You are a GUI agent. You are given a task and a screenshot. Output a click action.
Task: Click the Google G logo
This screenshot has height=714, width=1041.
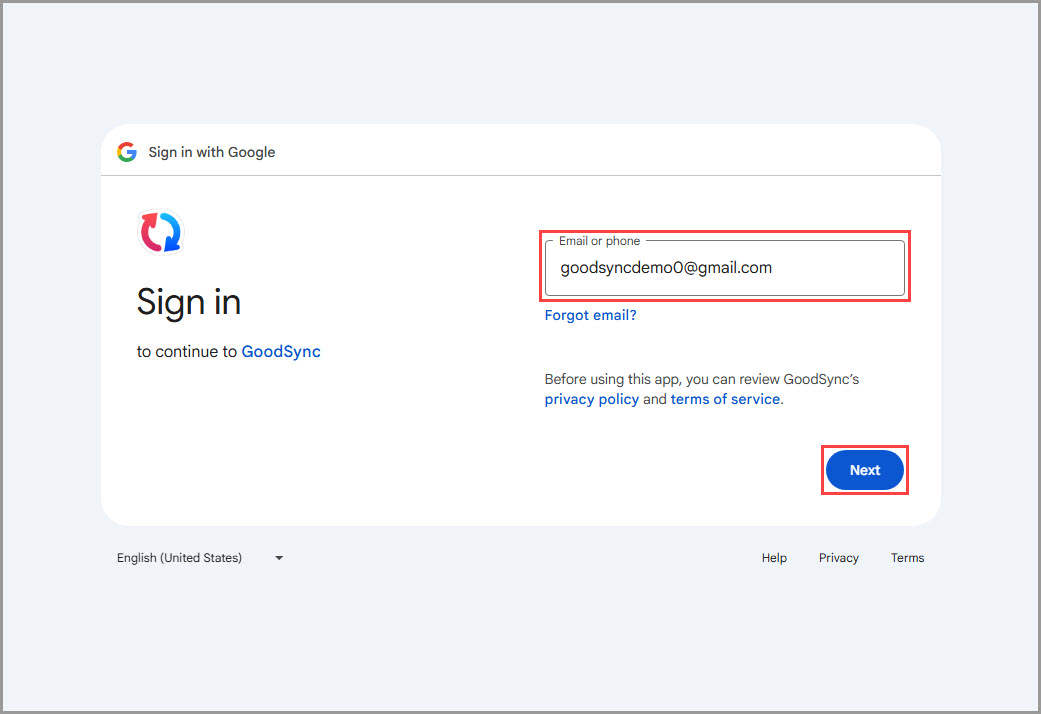point(127,152)
